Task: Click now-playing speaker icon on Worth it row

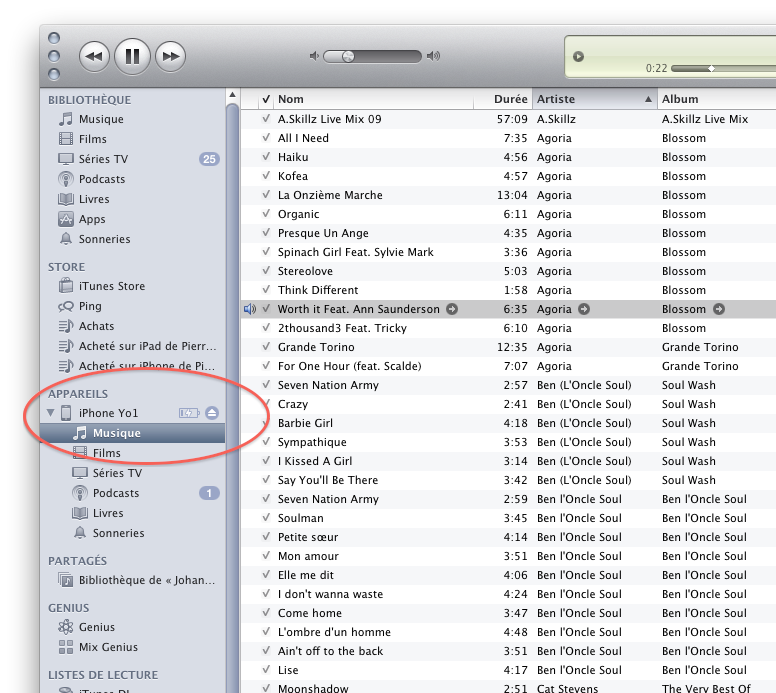Action: [x=250, y=309]
